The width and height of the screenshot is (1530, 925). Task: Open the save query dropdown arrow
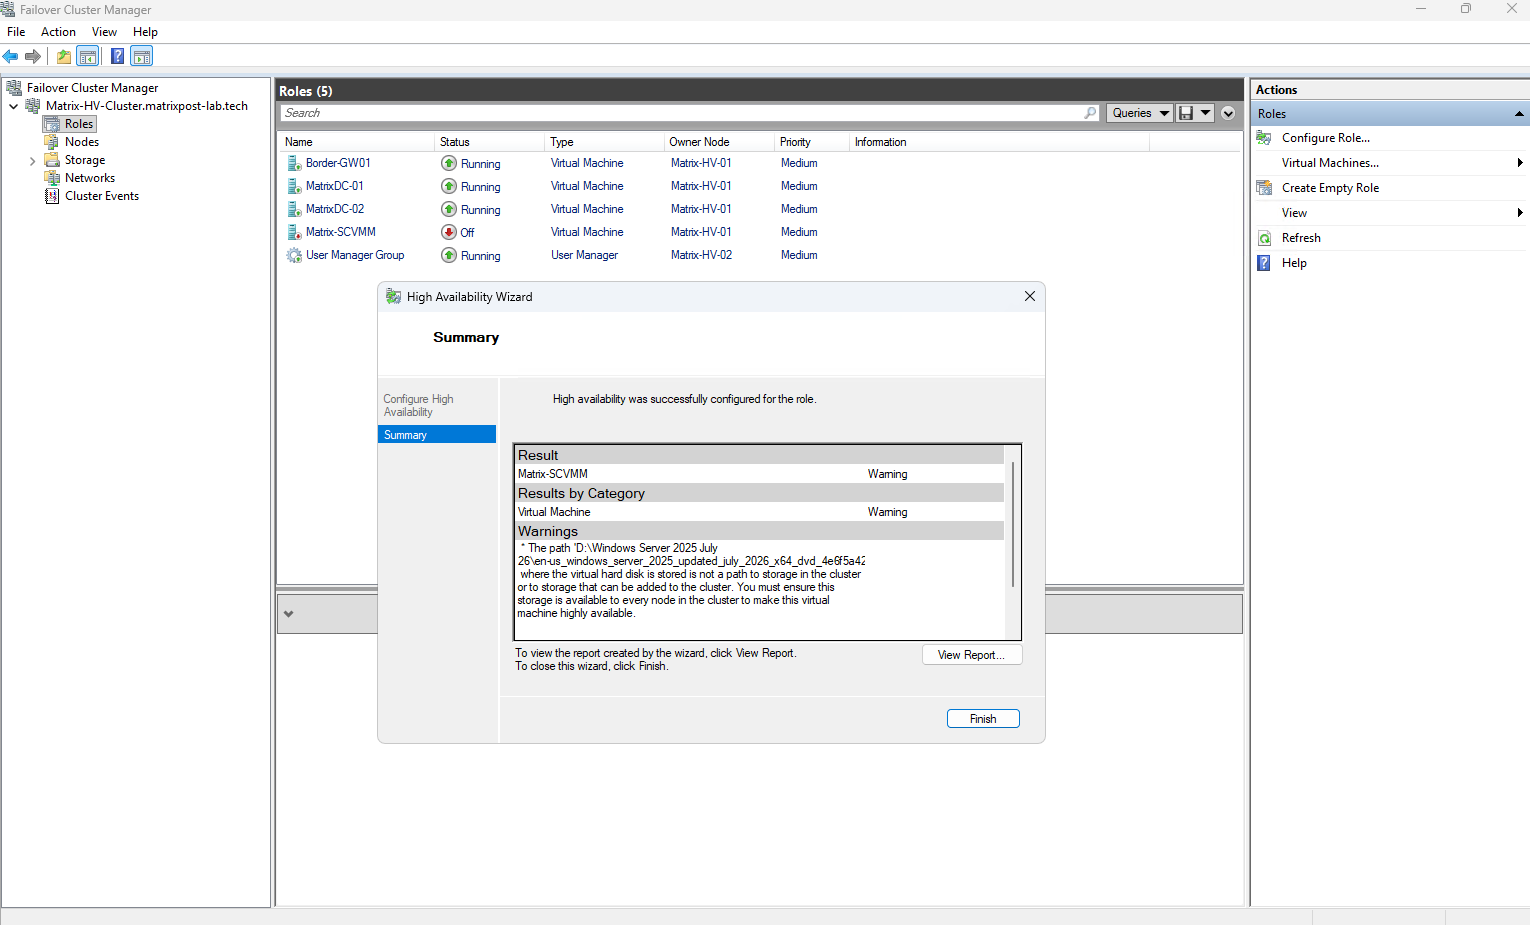click(1206, 113)
